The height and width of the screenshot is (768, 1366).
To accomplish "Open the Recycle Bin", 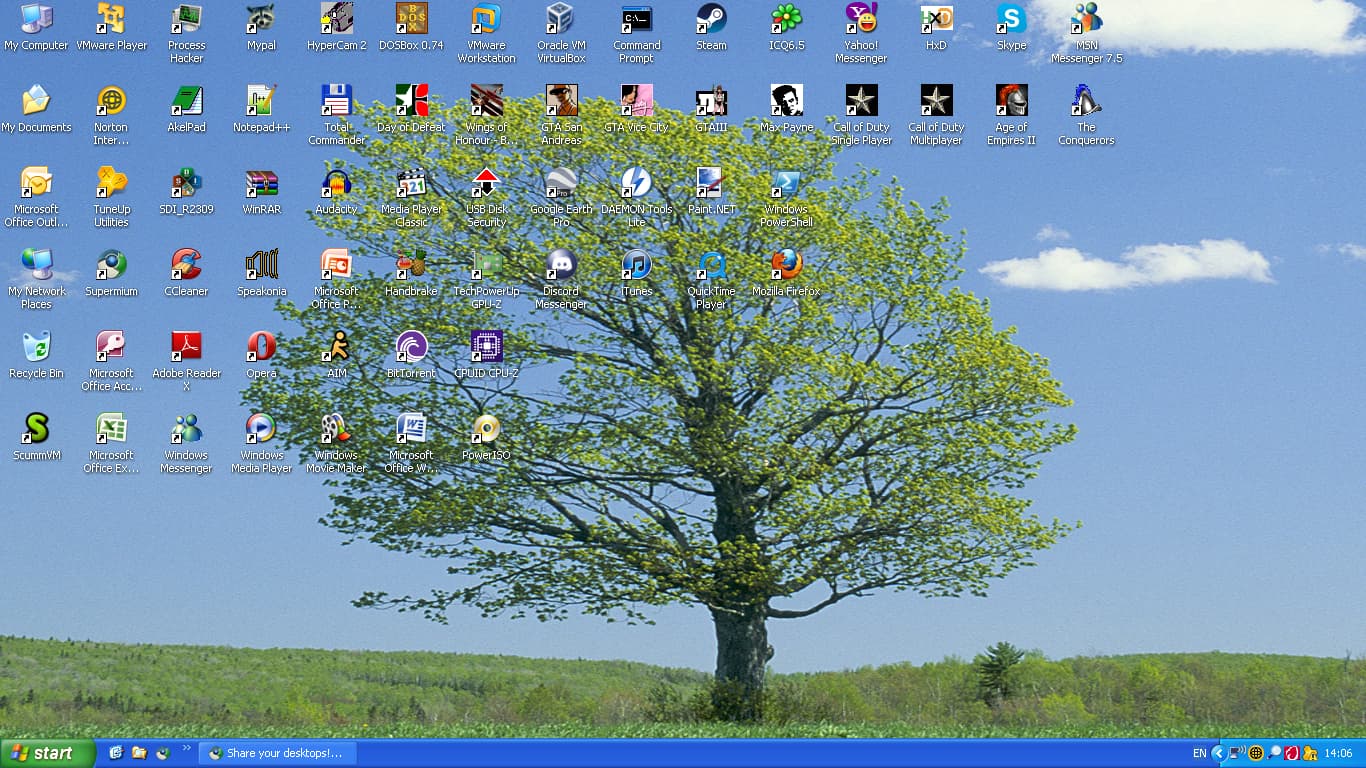I will pyautogui.click(x=36, y=347).
